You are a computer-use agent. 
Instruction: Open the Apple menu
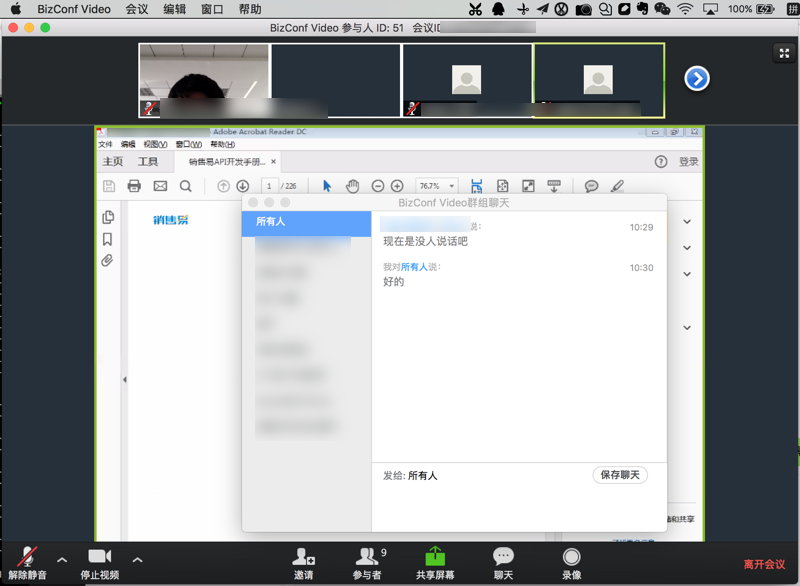16,9
